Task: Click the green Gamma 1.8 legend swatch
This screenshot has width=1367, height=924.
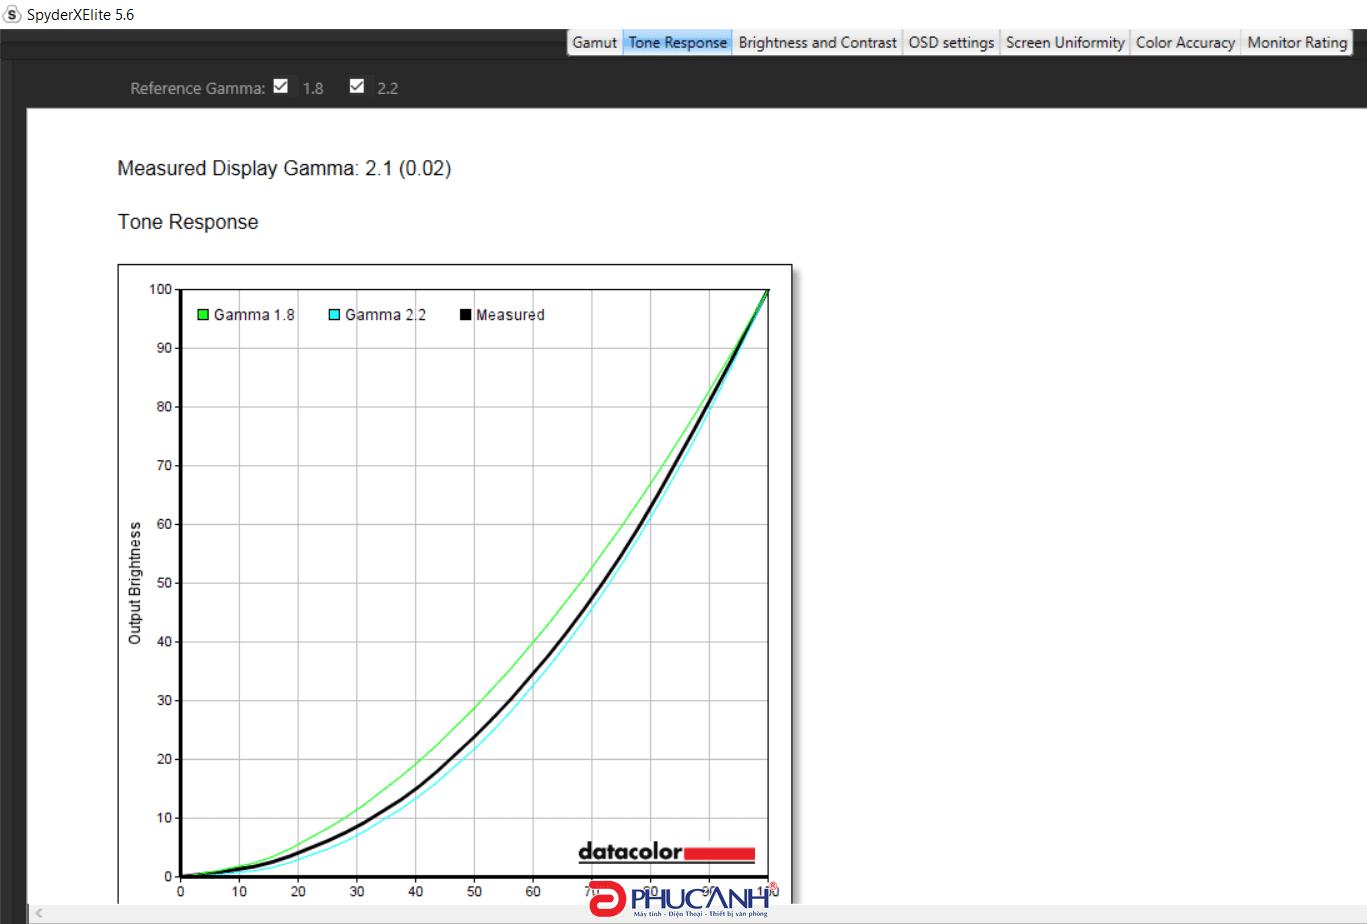Action: (x=203, y=315)
